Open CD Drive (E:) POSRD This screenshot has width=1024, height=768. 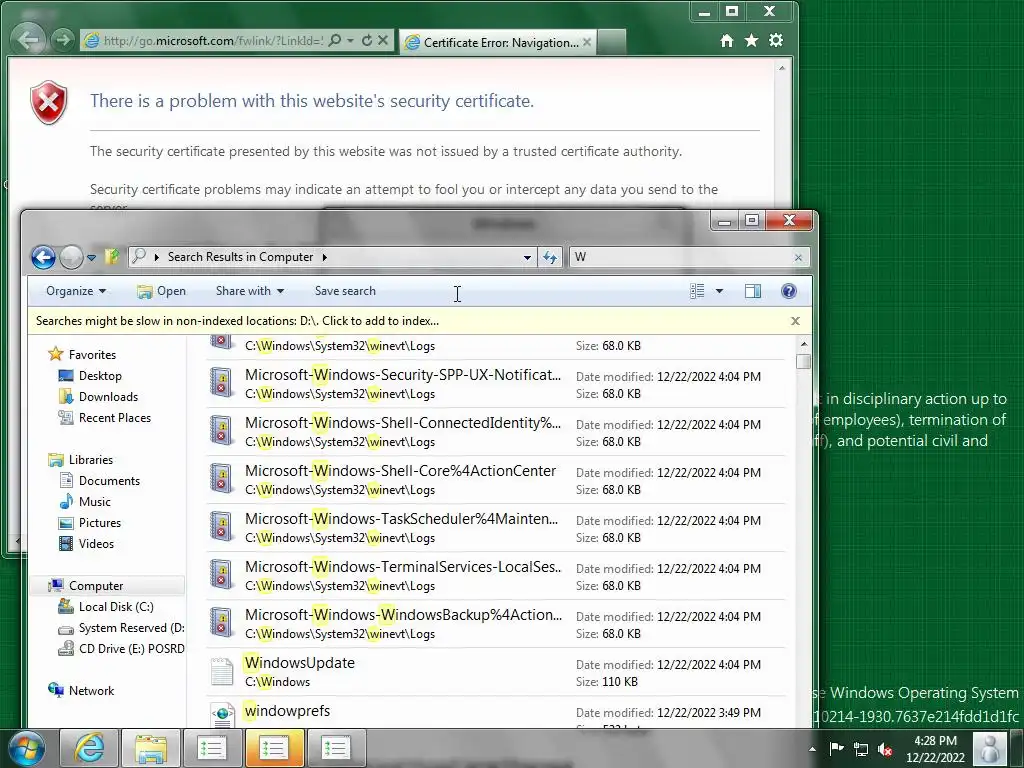click(x=121, y=648)
